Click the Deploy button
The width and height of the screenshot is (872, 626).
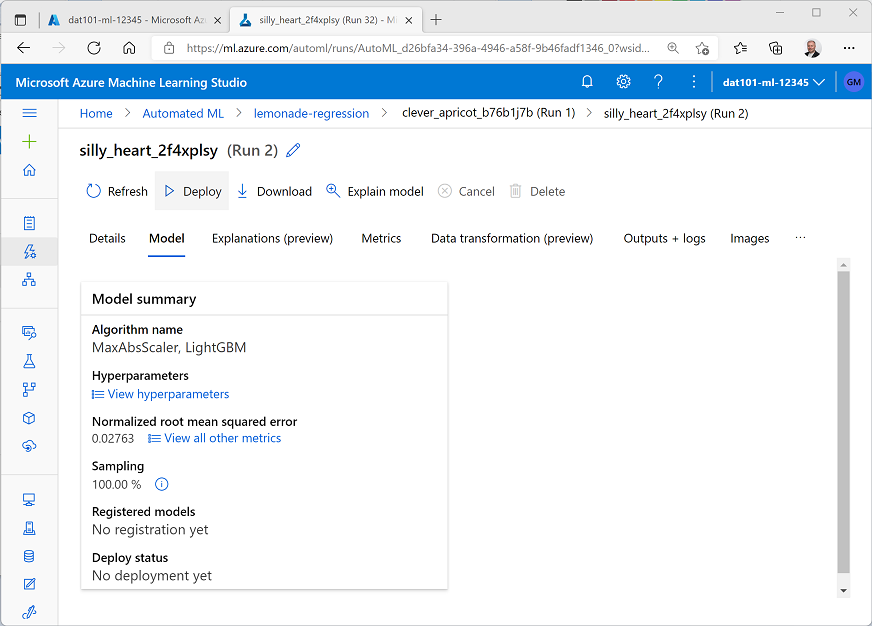192,191
